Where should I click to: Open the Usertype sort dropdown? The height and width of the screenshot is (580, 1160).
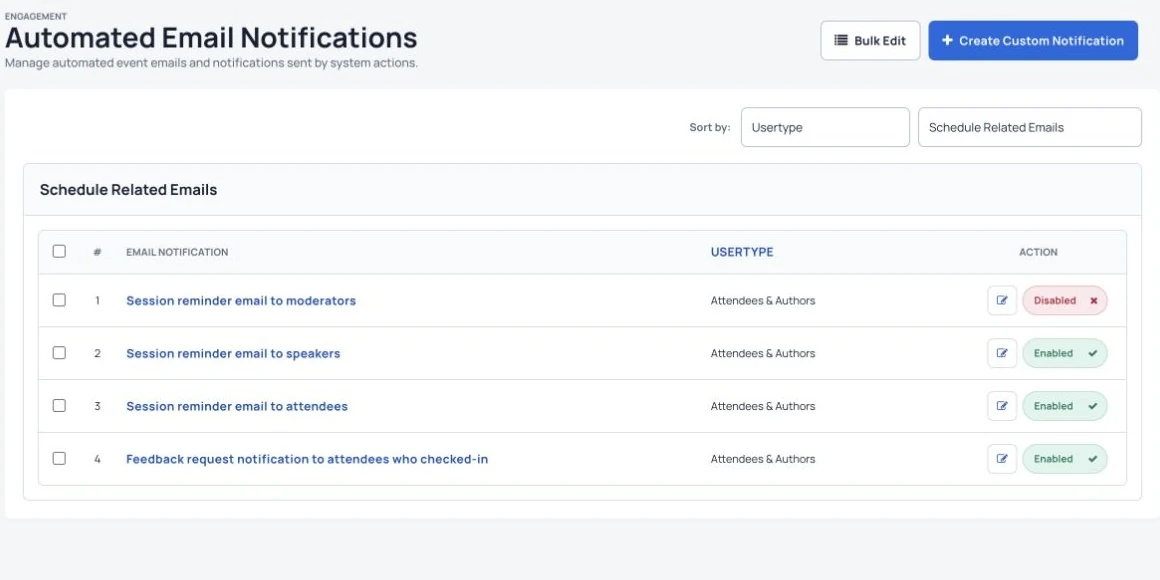click(825, 127)
